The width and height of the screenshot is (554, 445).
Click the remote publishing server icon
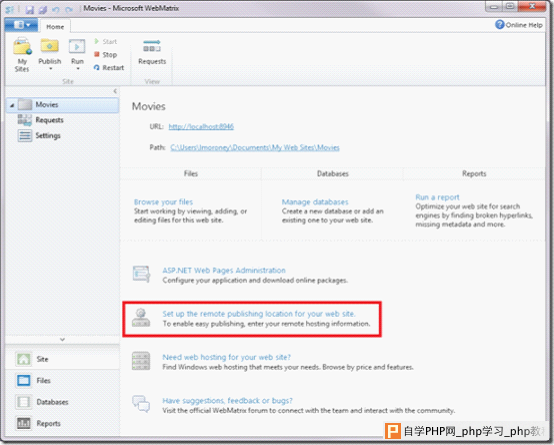(x=141, y=317)
